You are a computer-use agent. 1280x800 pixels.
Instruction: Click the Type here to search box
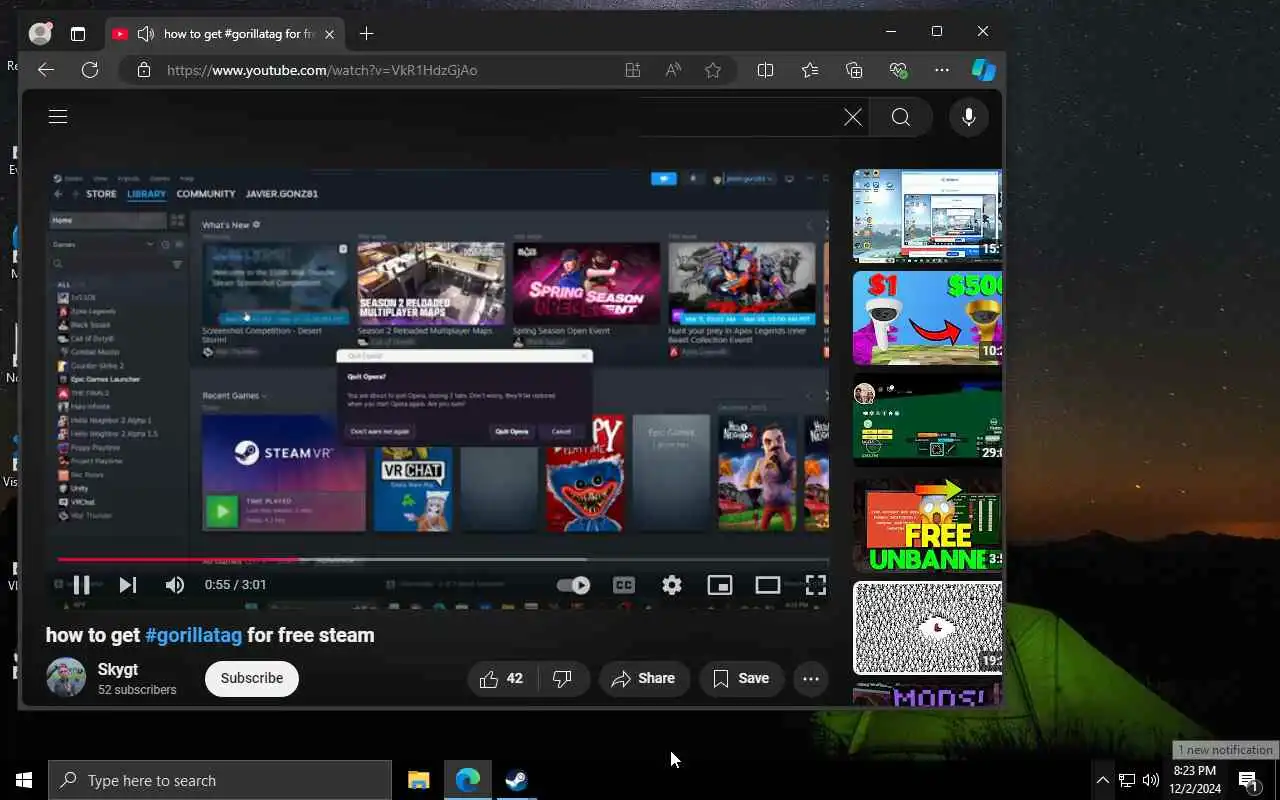pyautogui.click(x=220, y=780)
